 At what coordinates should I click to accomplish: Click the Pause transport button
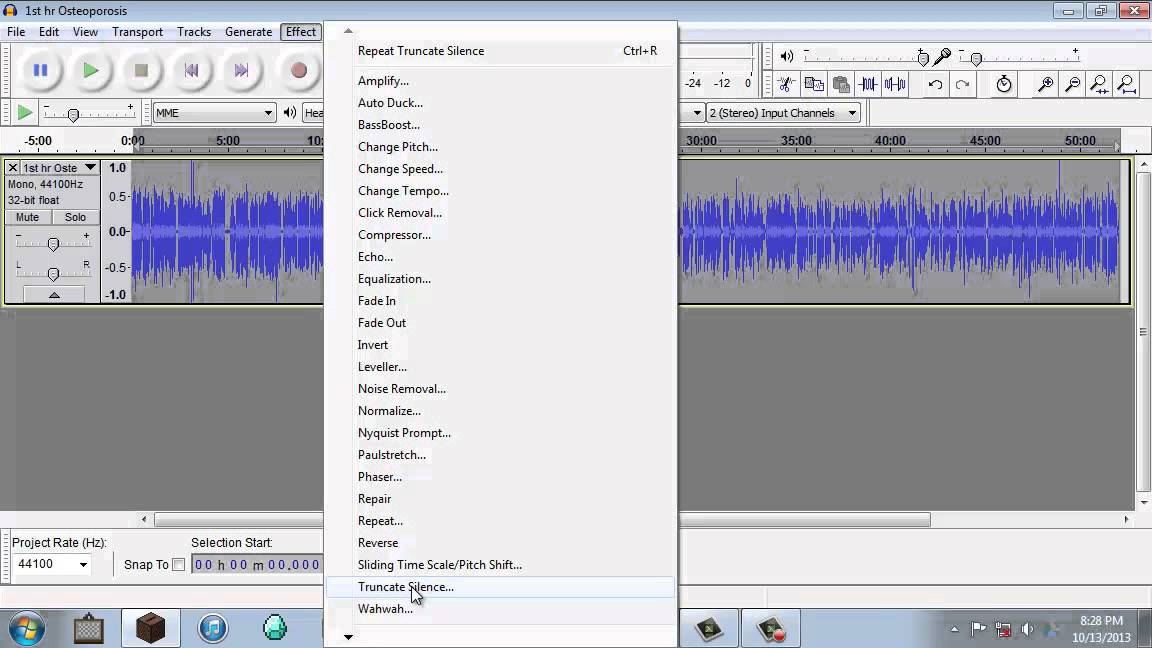40,71
